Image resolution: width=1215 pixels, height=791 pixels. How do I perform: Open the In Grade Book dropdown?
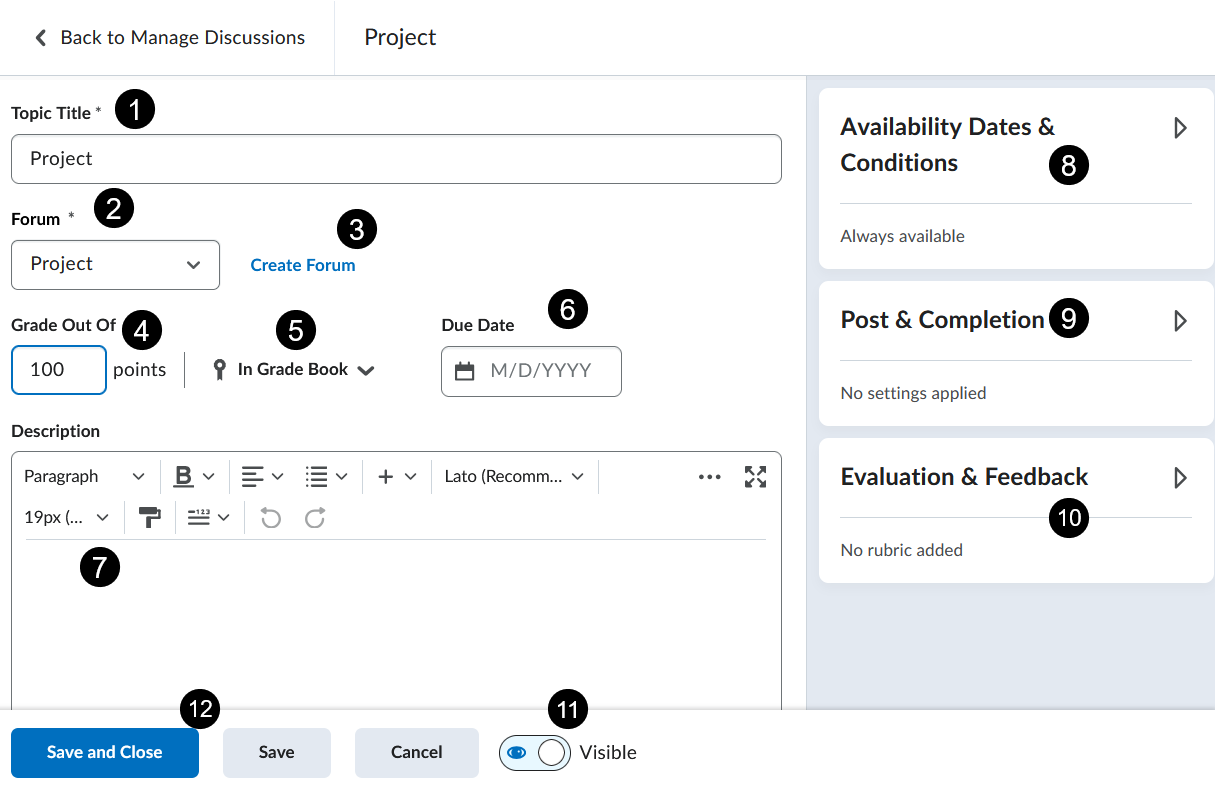[x=295, y=370]
